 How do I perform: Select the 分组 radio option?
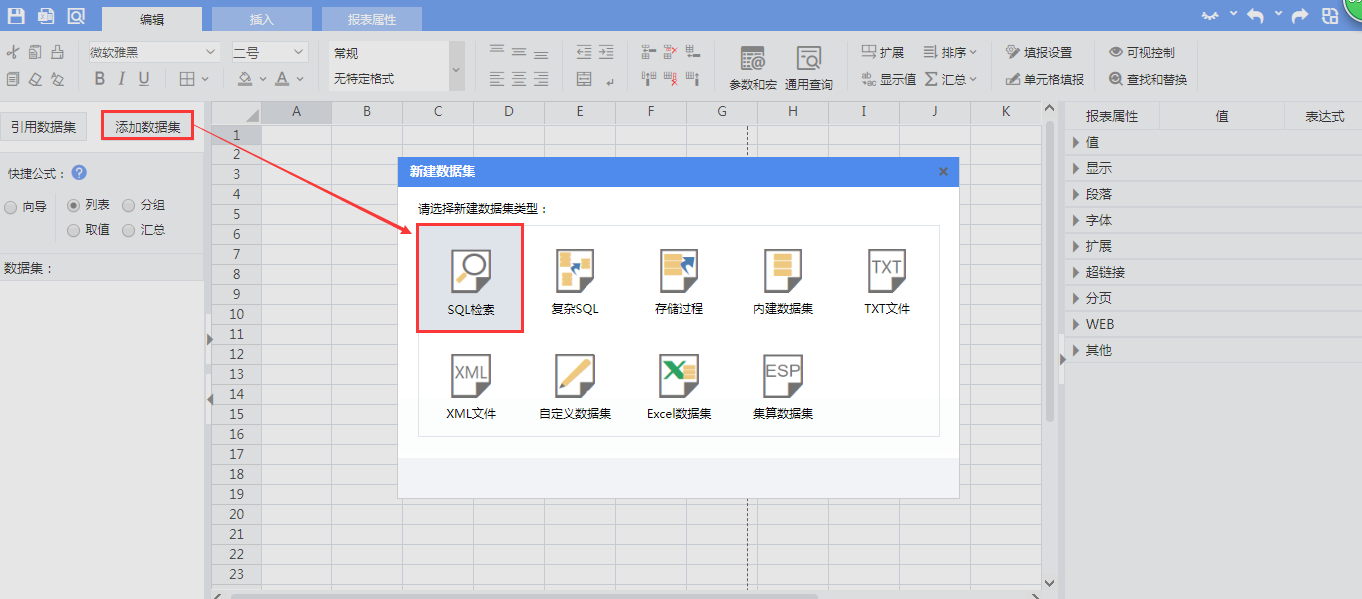(x=129, y=205)
